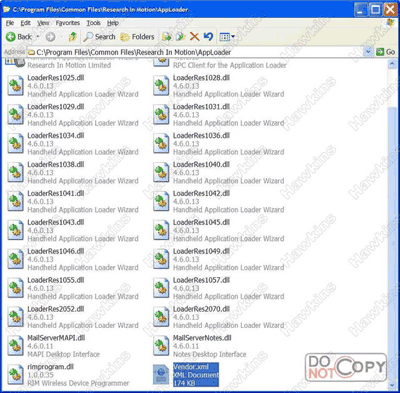This screenshot has height=393, width=400.
Task: Click the scrollbar up arrow
Action: (x=392, y=64)
